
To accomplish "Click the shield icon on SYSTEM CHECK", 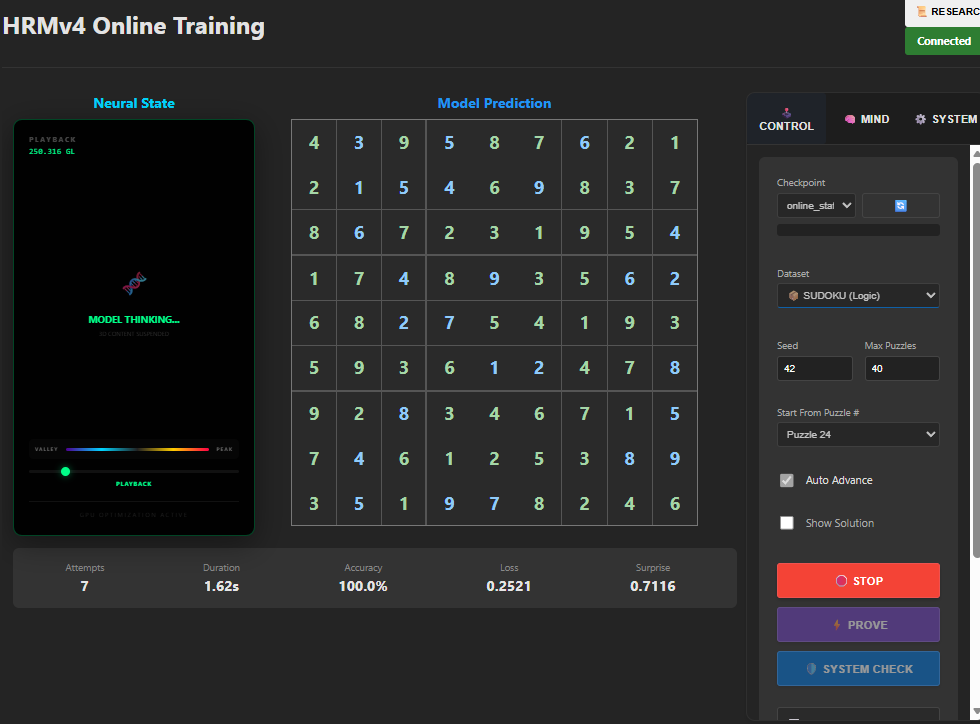I will [x=811, y=668].
